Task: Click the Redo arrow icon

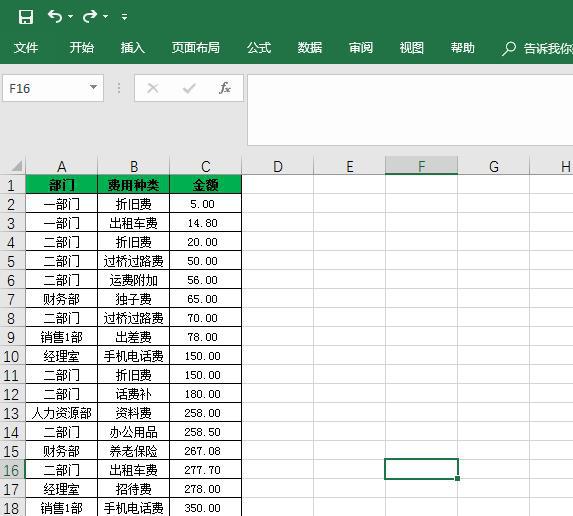Action: click(x=90, y=16)
